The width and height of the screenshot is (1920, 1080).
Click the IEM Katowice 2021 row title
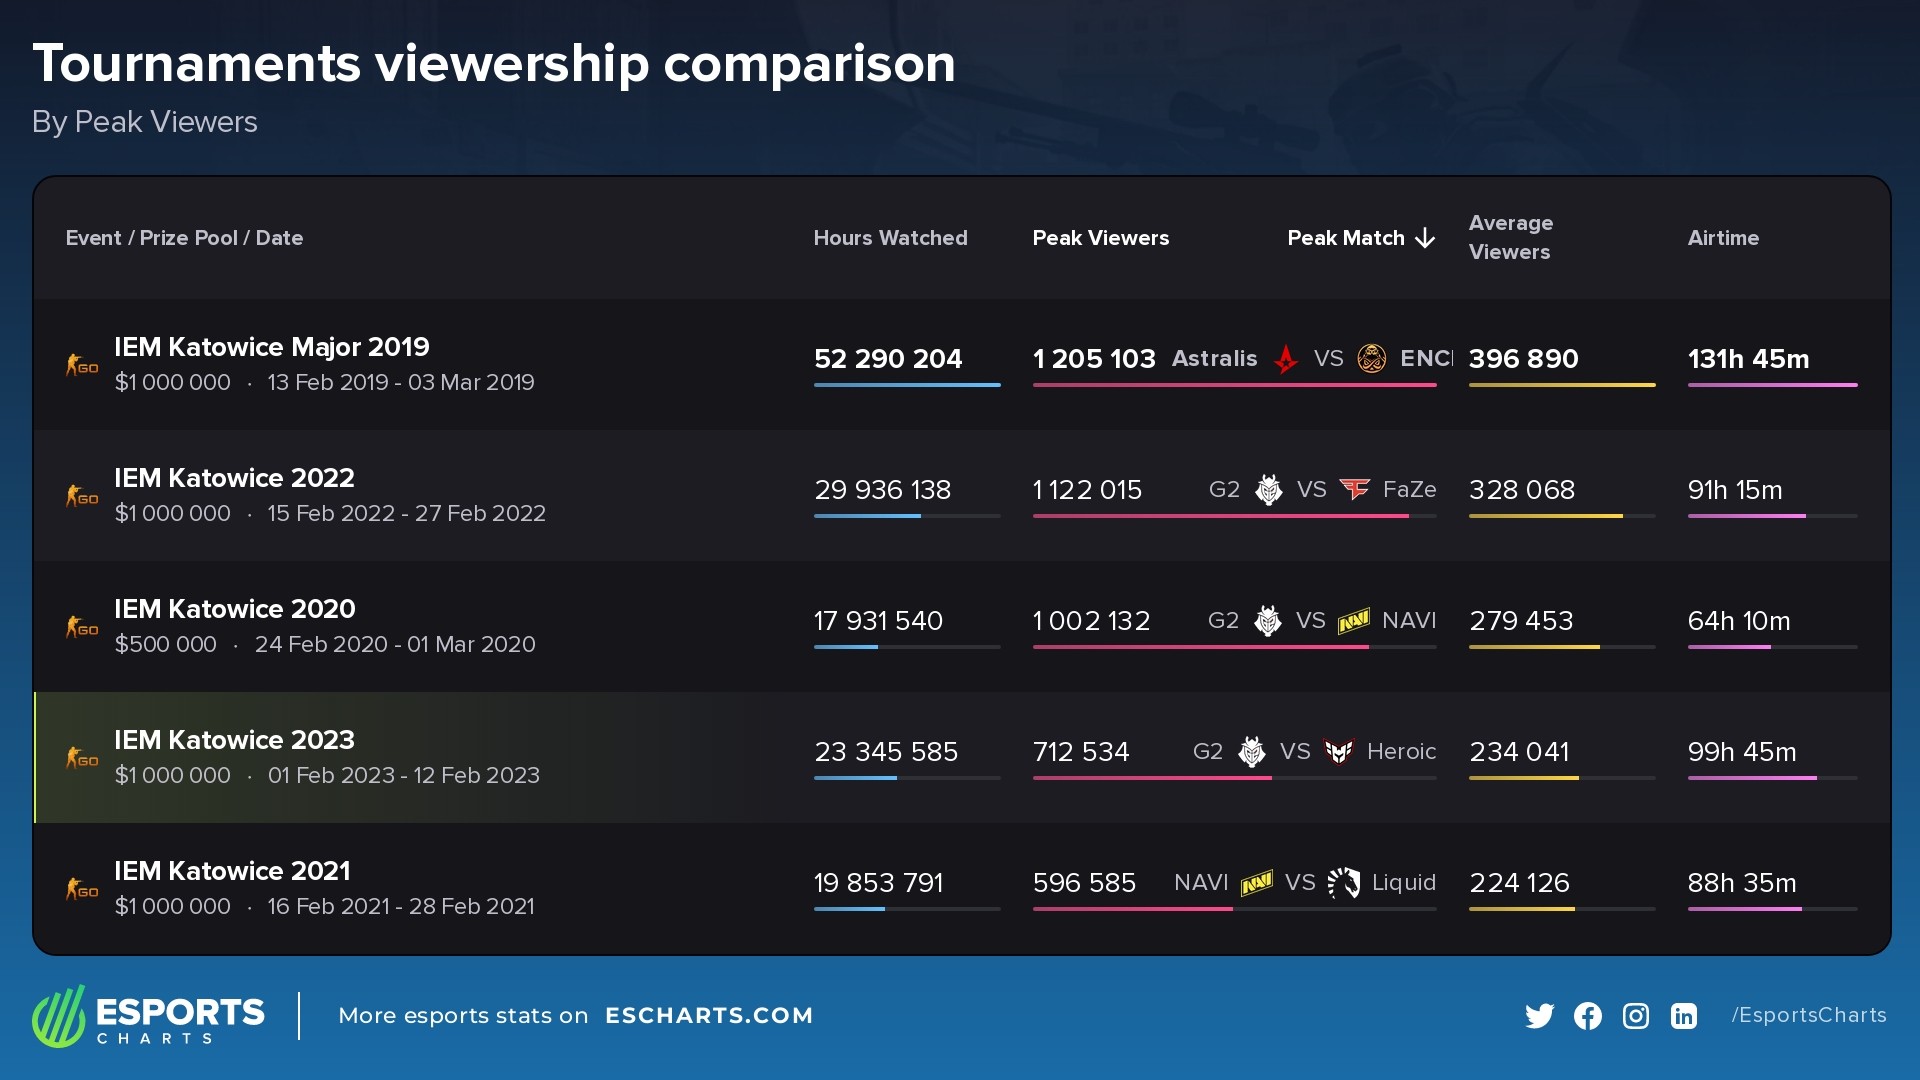[232, 871]
